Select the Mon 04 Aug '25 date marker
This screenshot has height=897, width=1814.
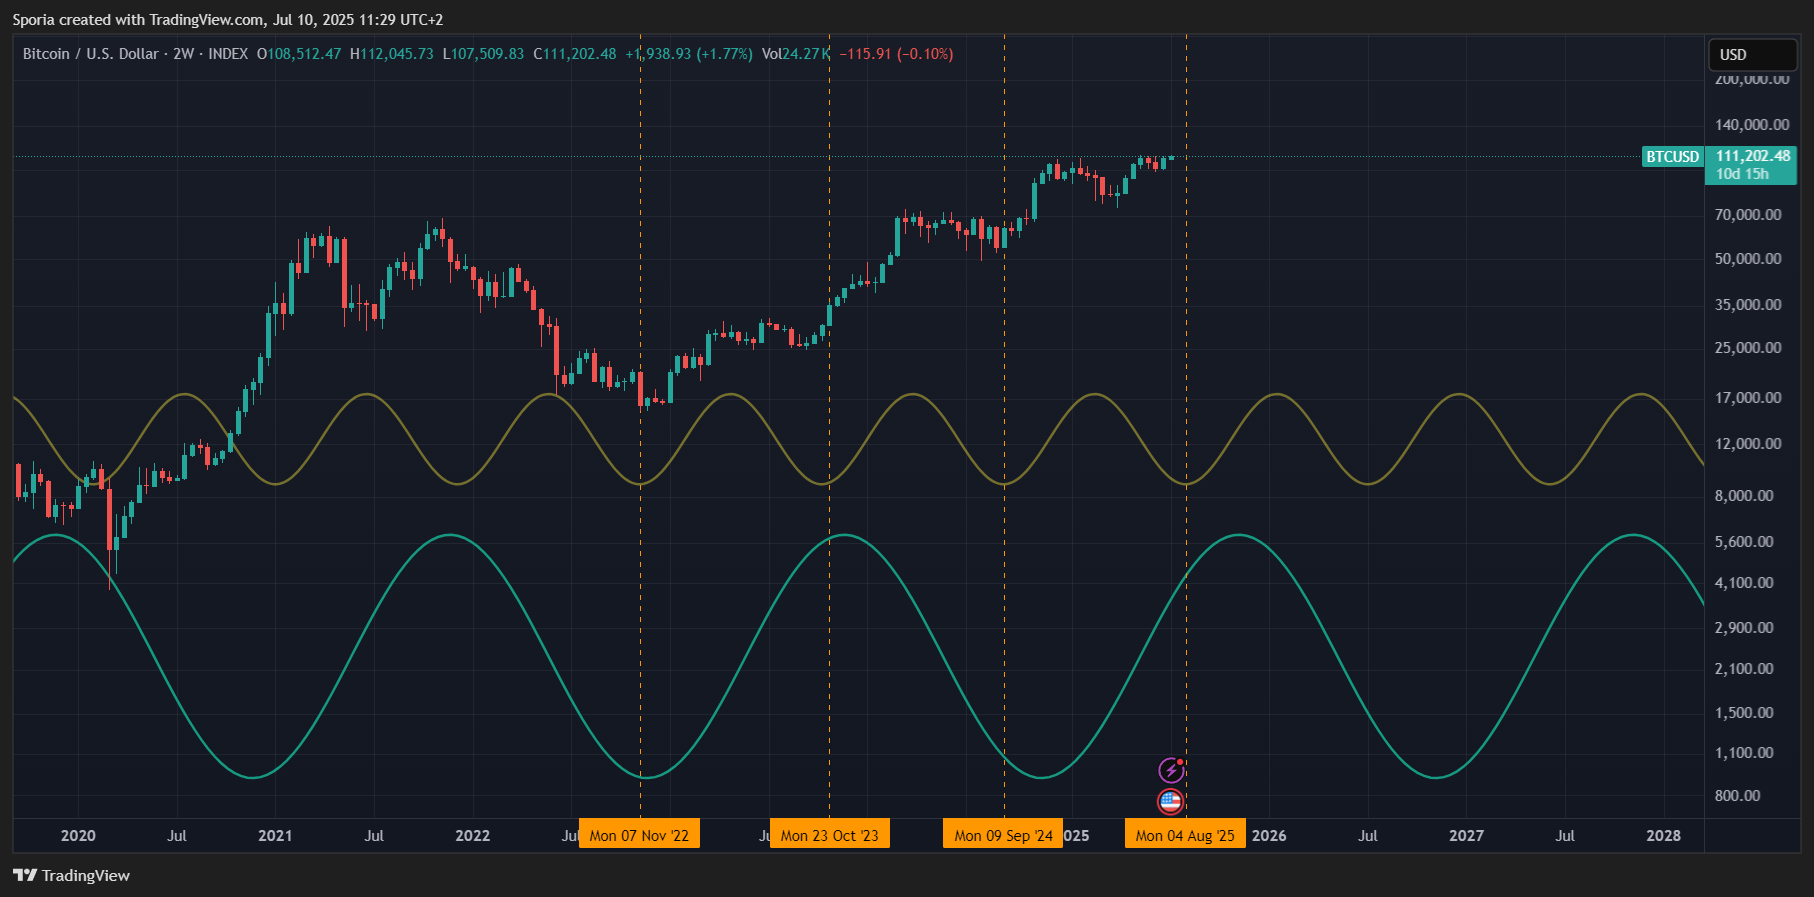click(1185, 835)
